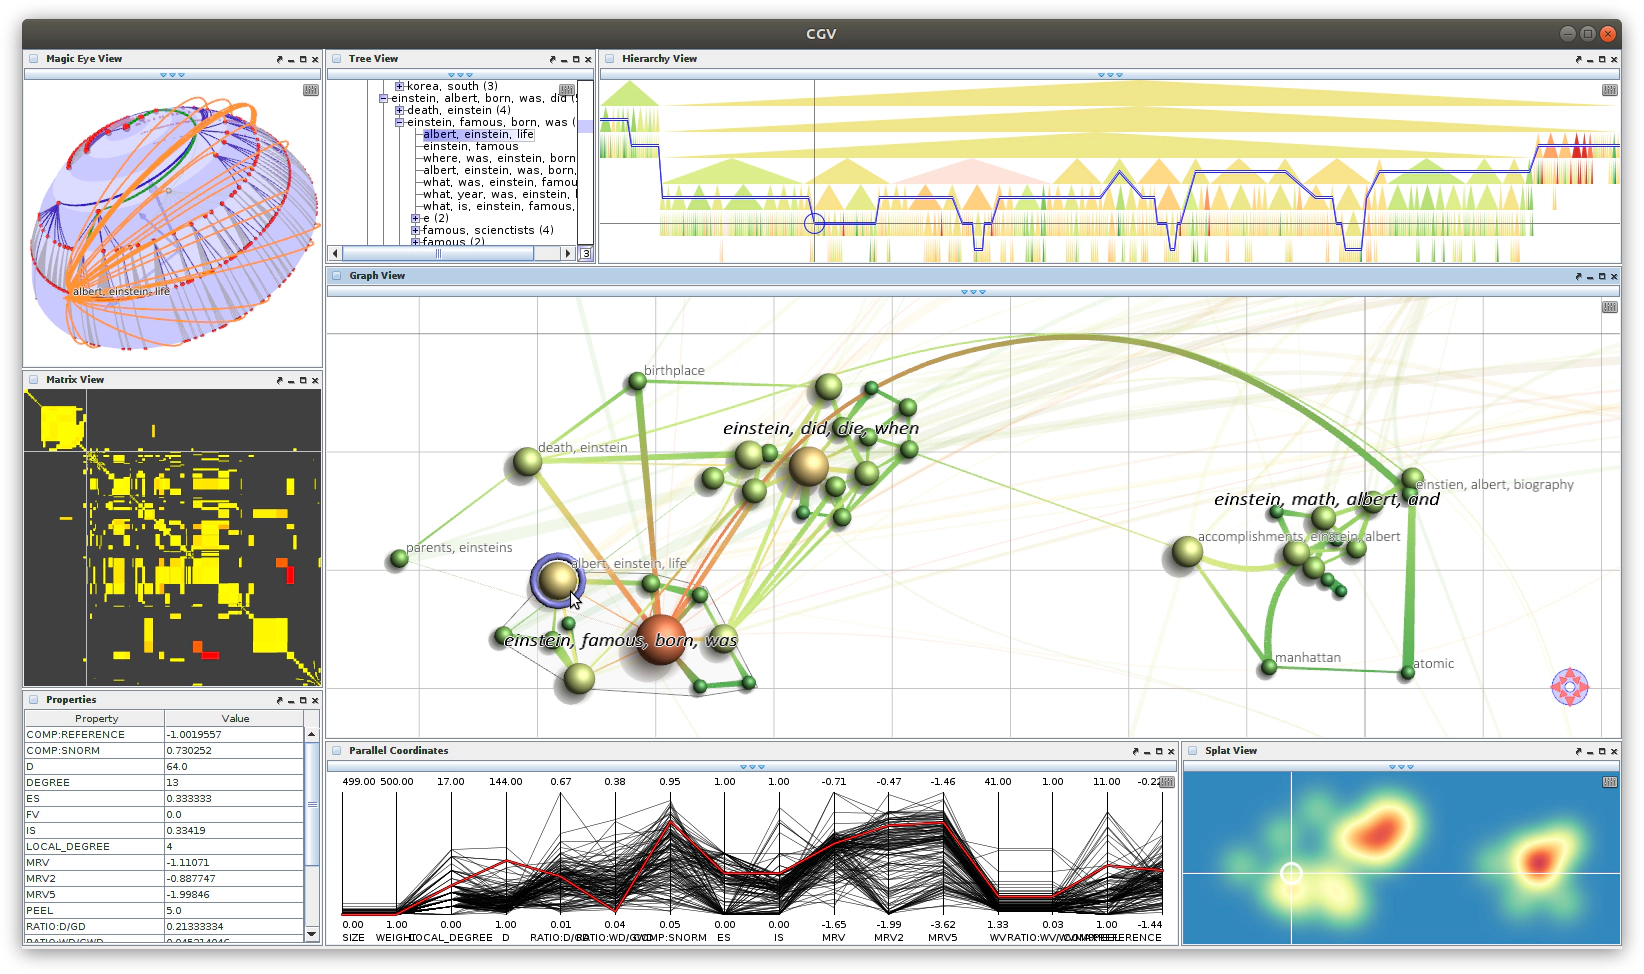The image size is (1644, 974).
Task: Open Parallel Coordinates settings sliders icon
Action: pyautogui.click(x=1167, y=782)
